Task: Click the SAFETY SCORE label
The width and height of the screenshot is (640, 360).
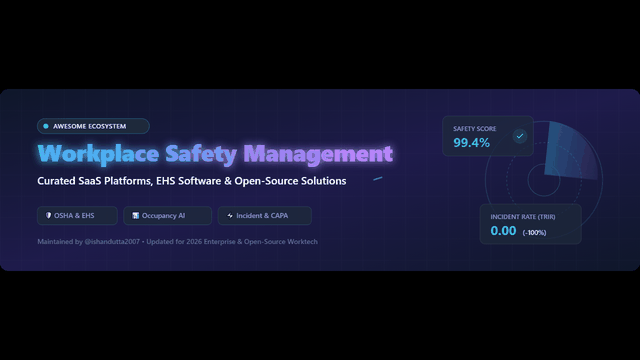Action: [x=474, y=129]
